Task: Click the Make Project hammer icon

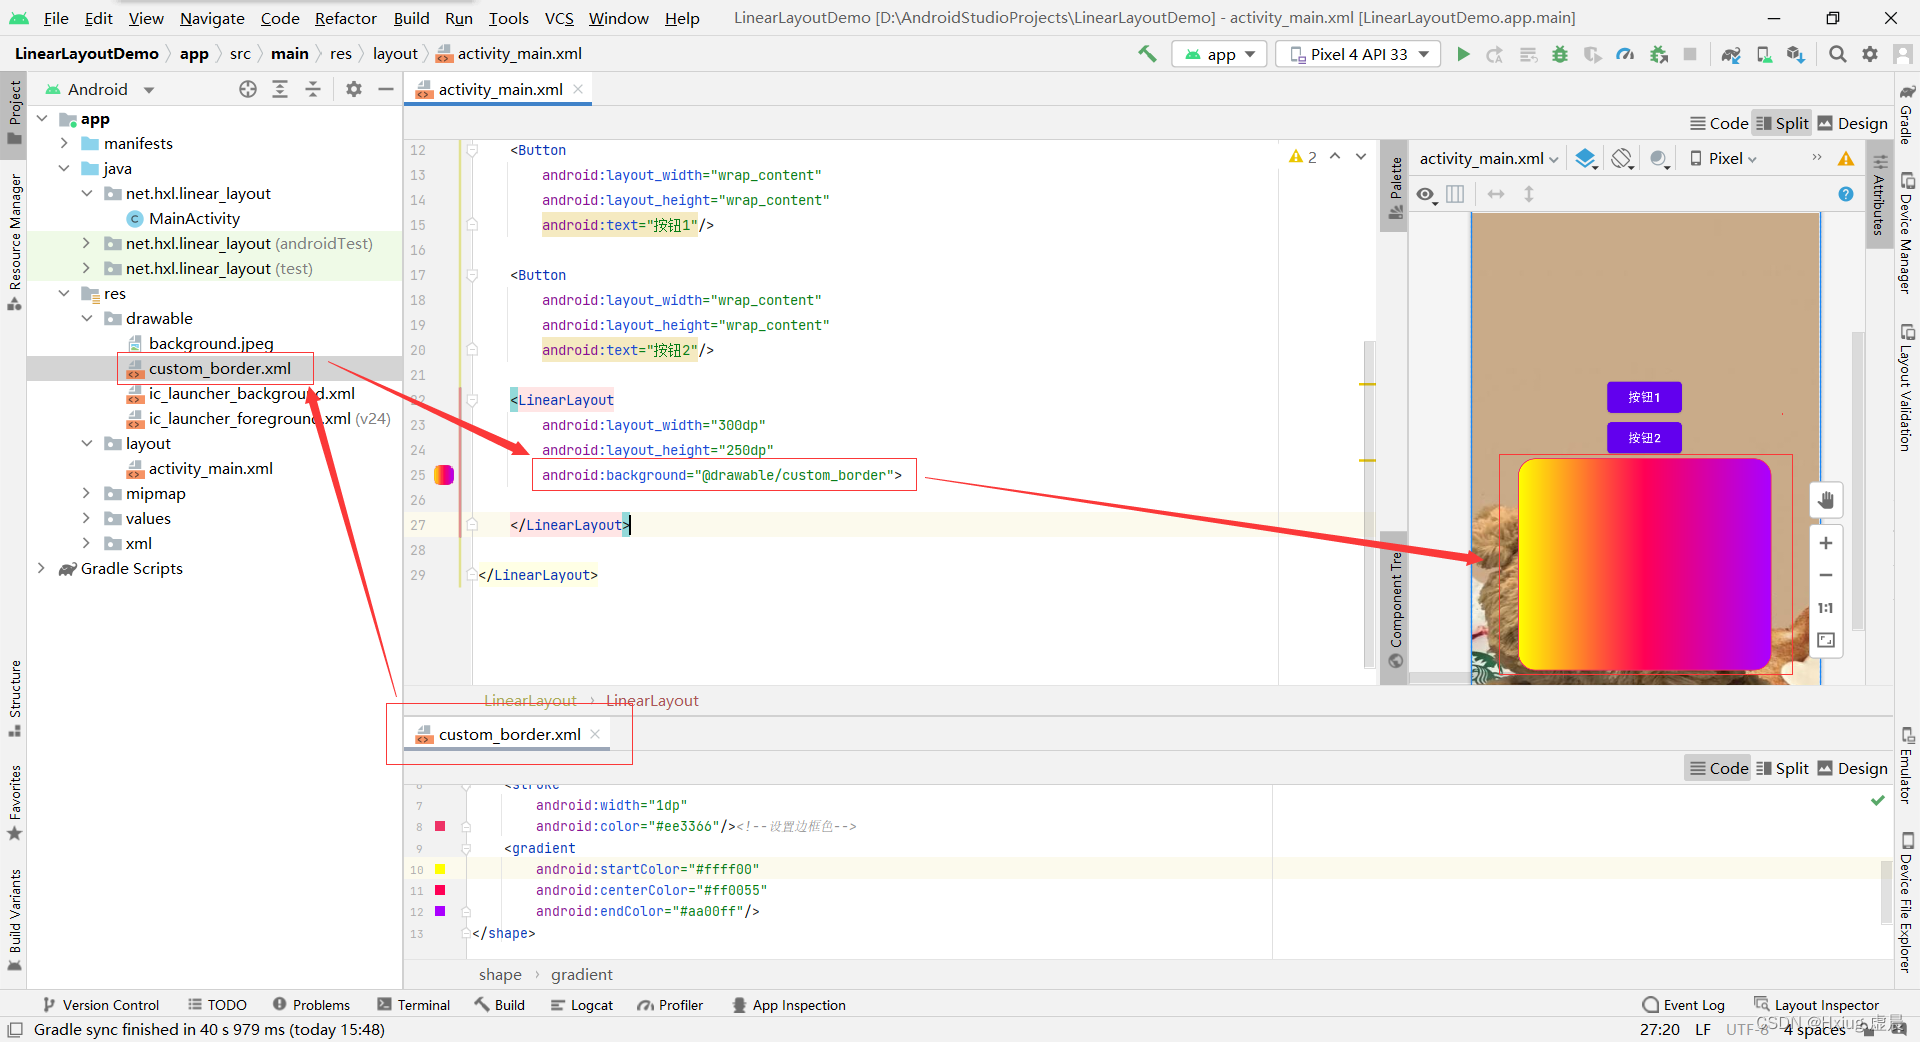Action: [1147, 54]
